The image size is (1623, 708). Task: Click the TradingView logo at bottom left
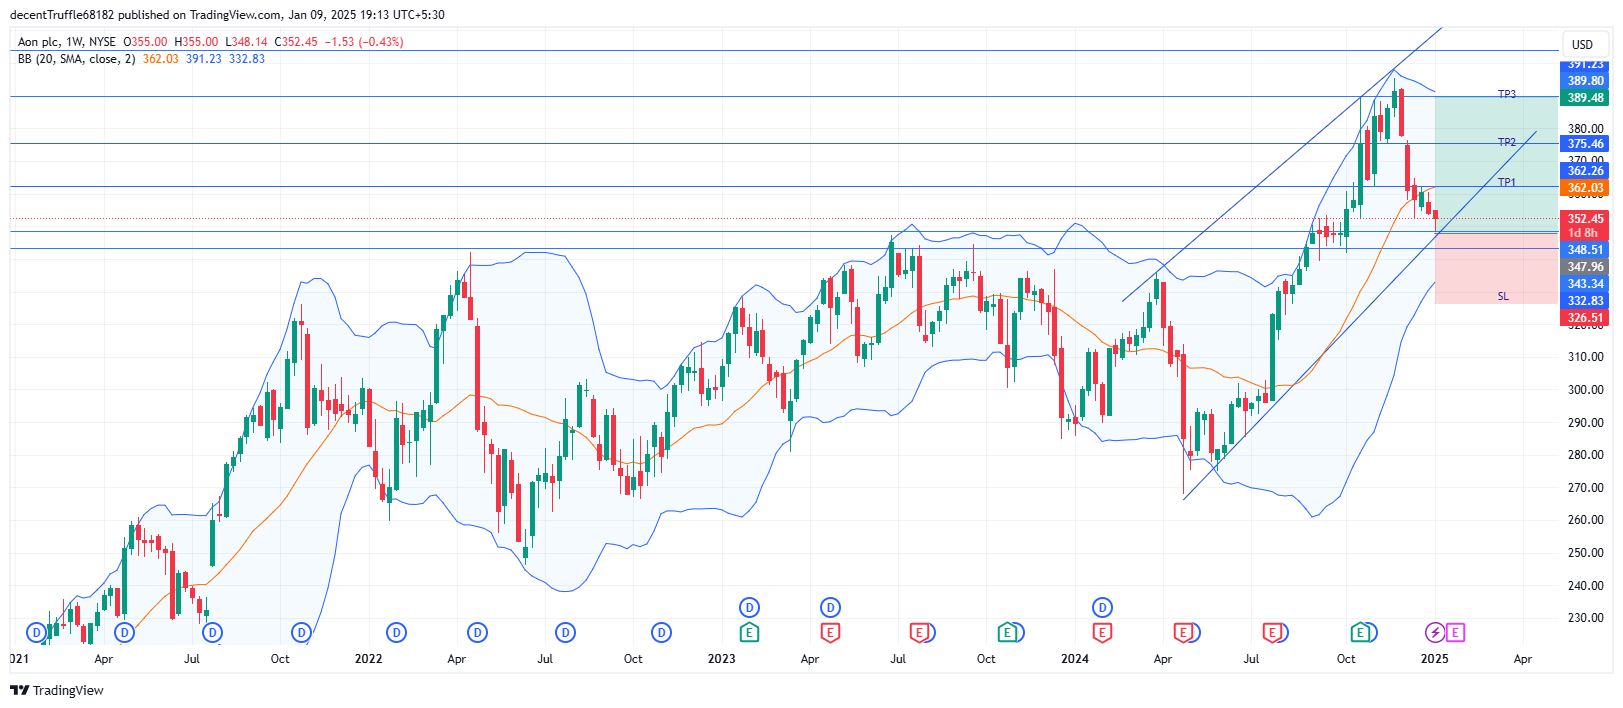57,690
